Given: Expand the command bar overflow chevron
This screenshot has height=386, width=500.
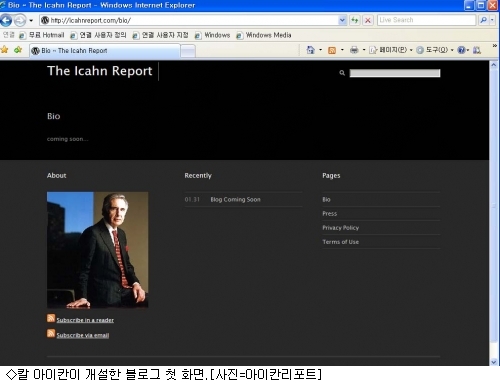Looking at the screenshot, I should (x=494, y=46).
